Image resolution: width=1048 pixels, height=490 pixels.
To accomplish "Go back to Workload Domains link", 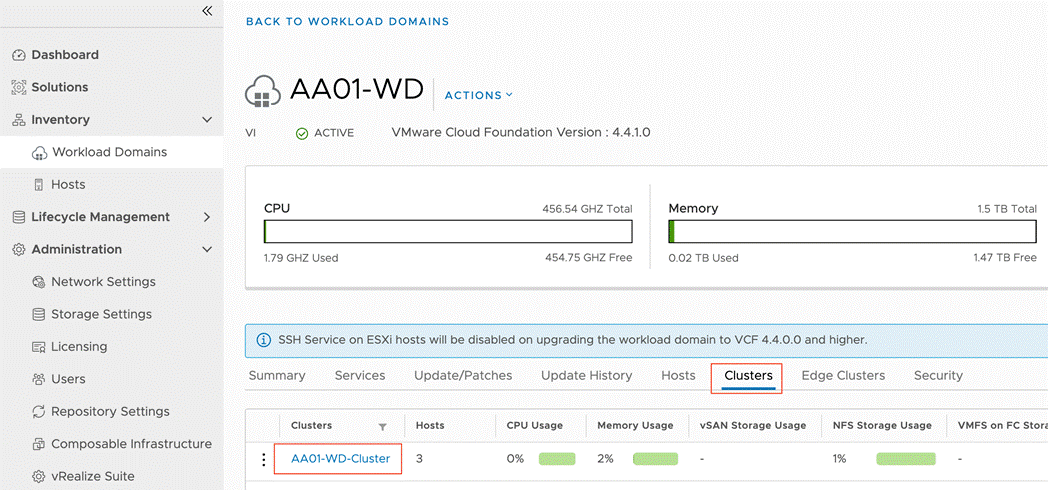I will point(348,21).
